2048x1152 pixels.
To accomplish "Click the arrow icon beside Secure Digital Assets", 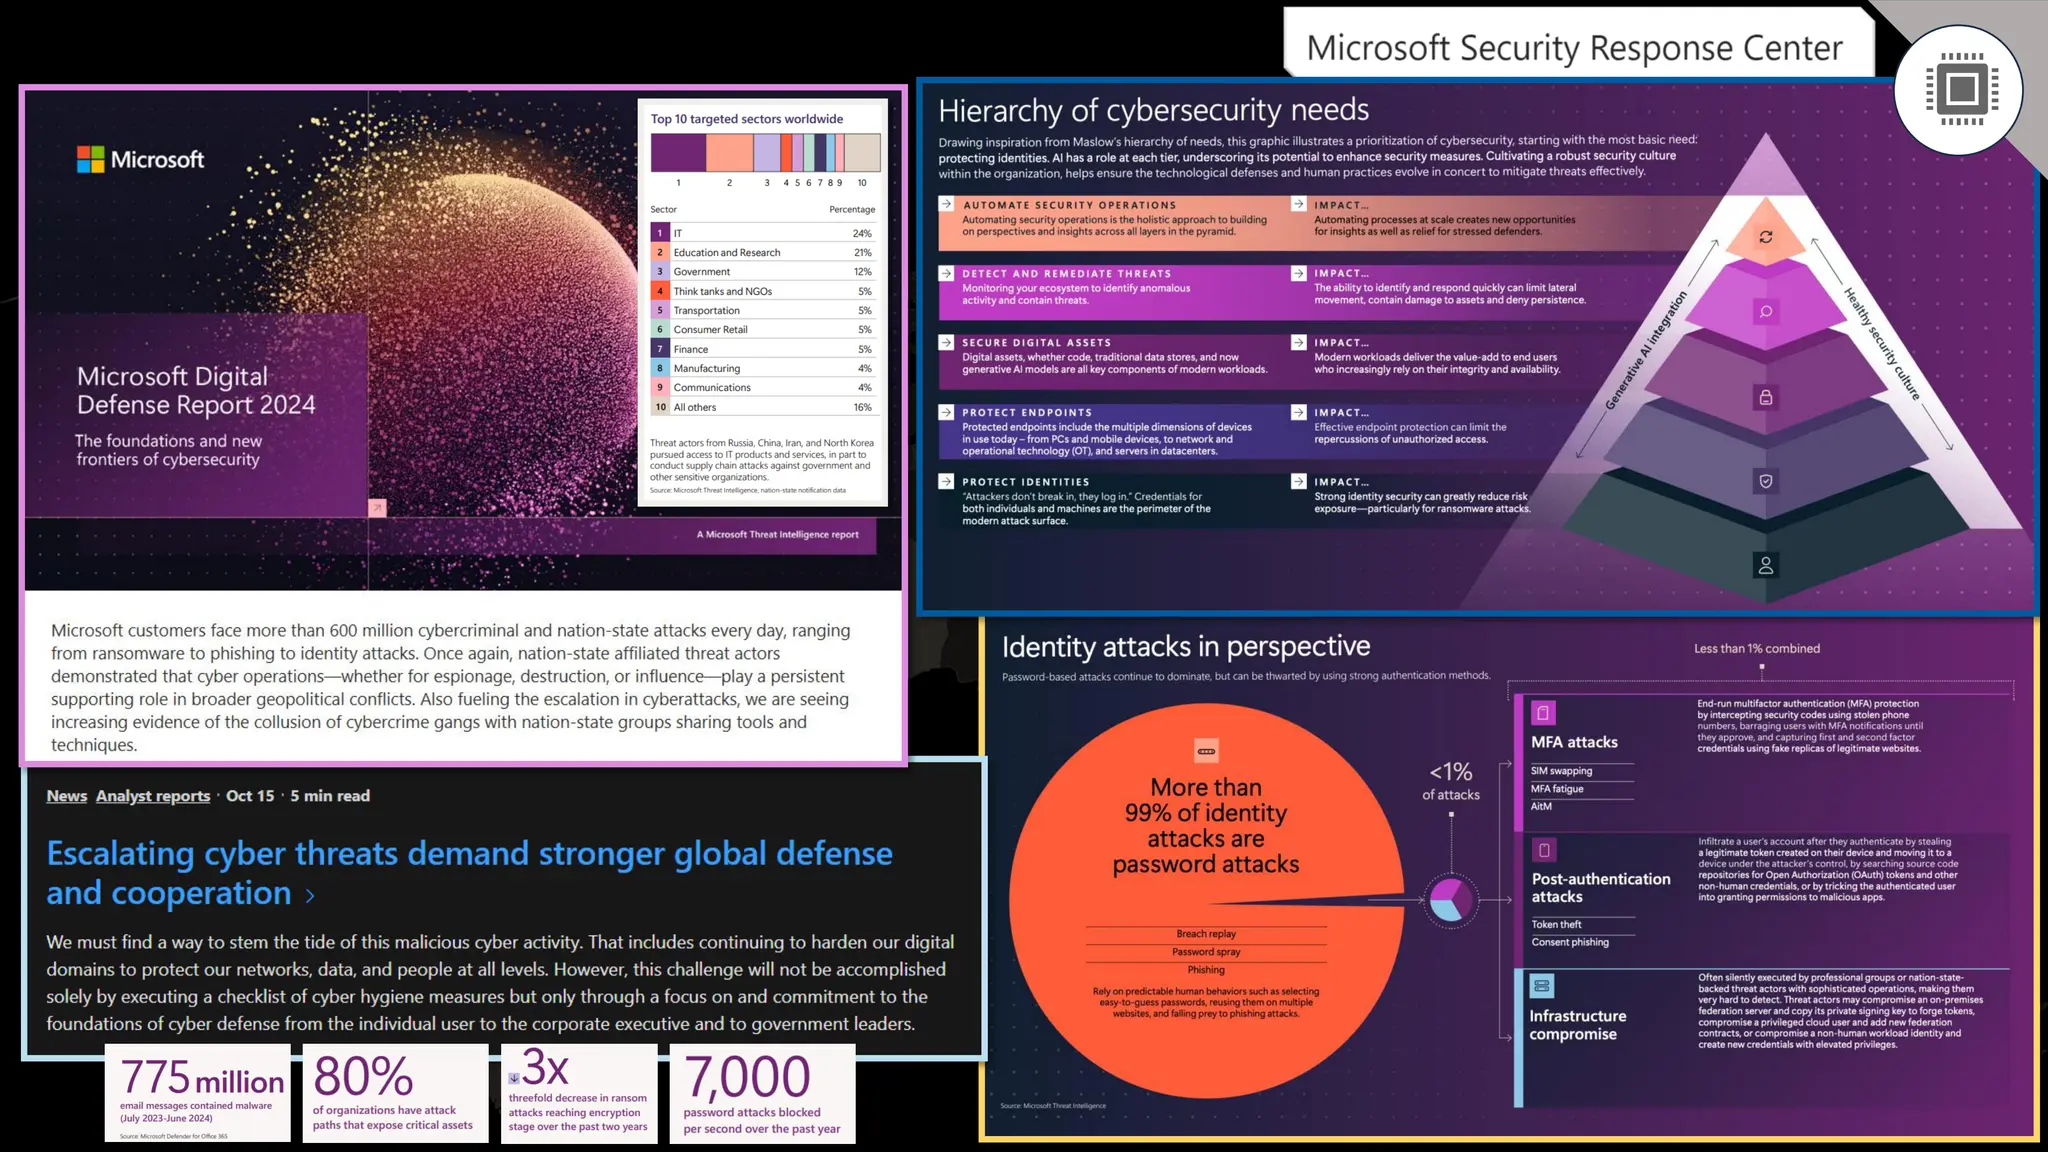I will [946, 342].
